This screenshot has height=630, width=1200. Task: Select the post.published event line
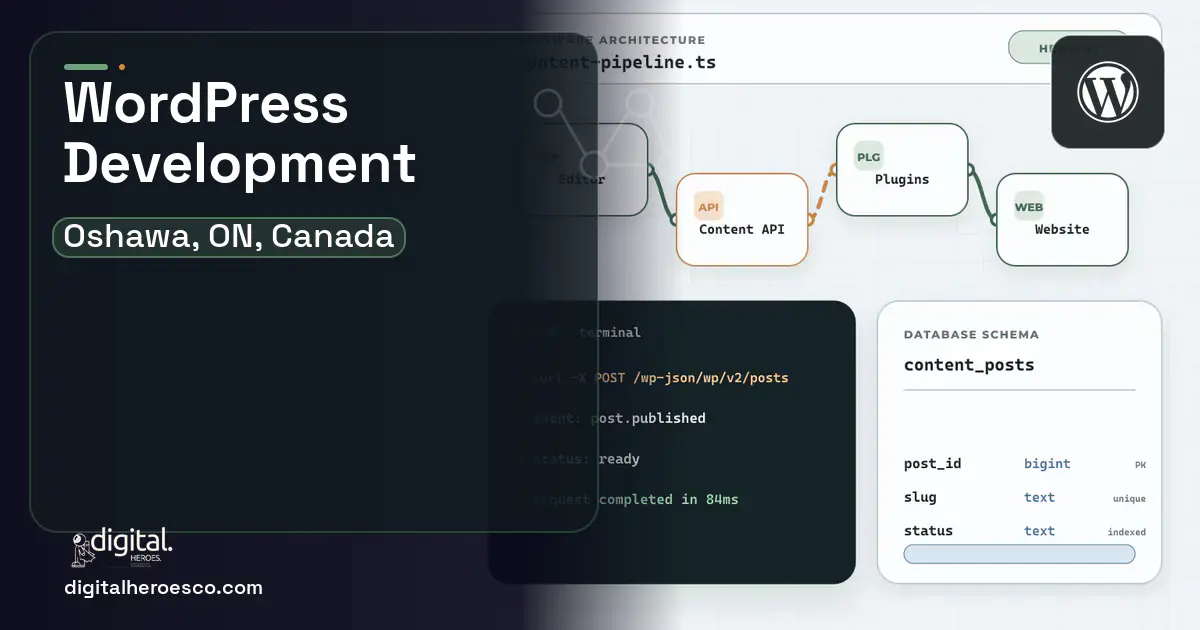pyautogui.click(x=619, y=418)
